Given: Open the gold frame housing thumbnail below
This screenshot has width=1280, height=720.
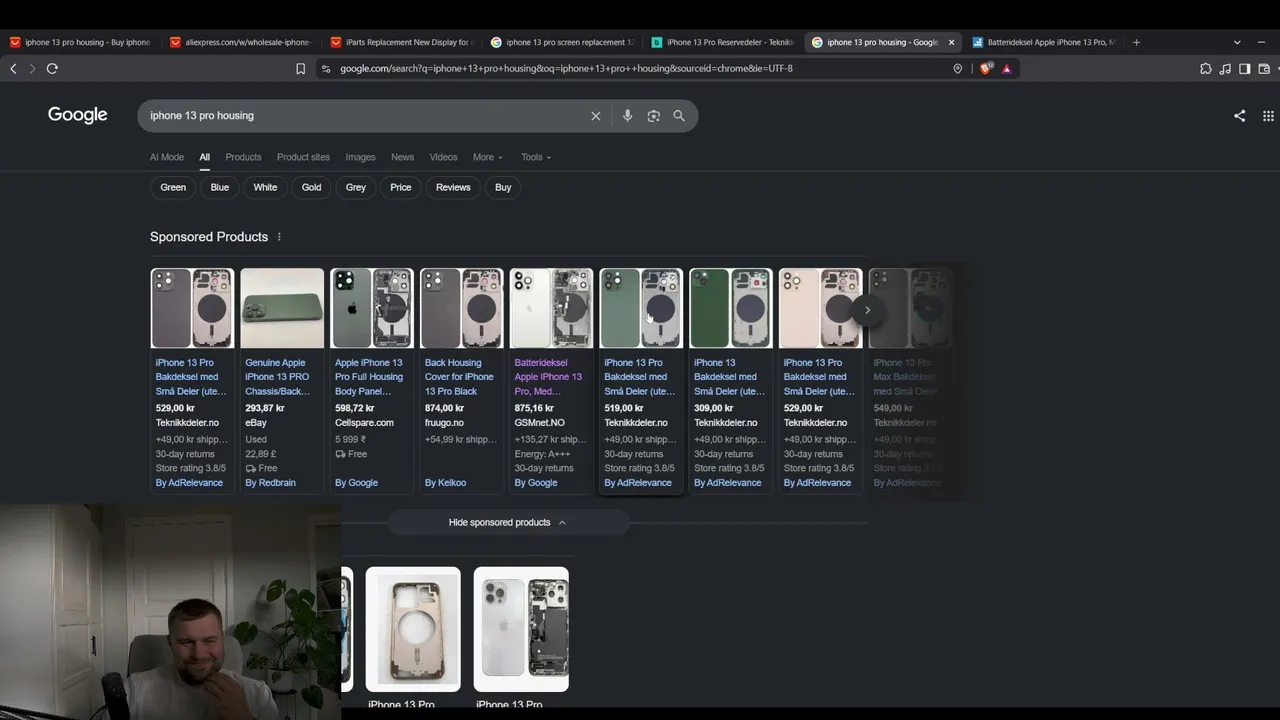Looking at the screenshot, I should click(413, 629).
